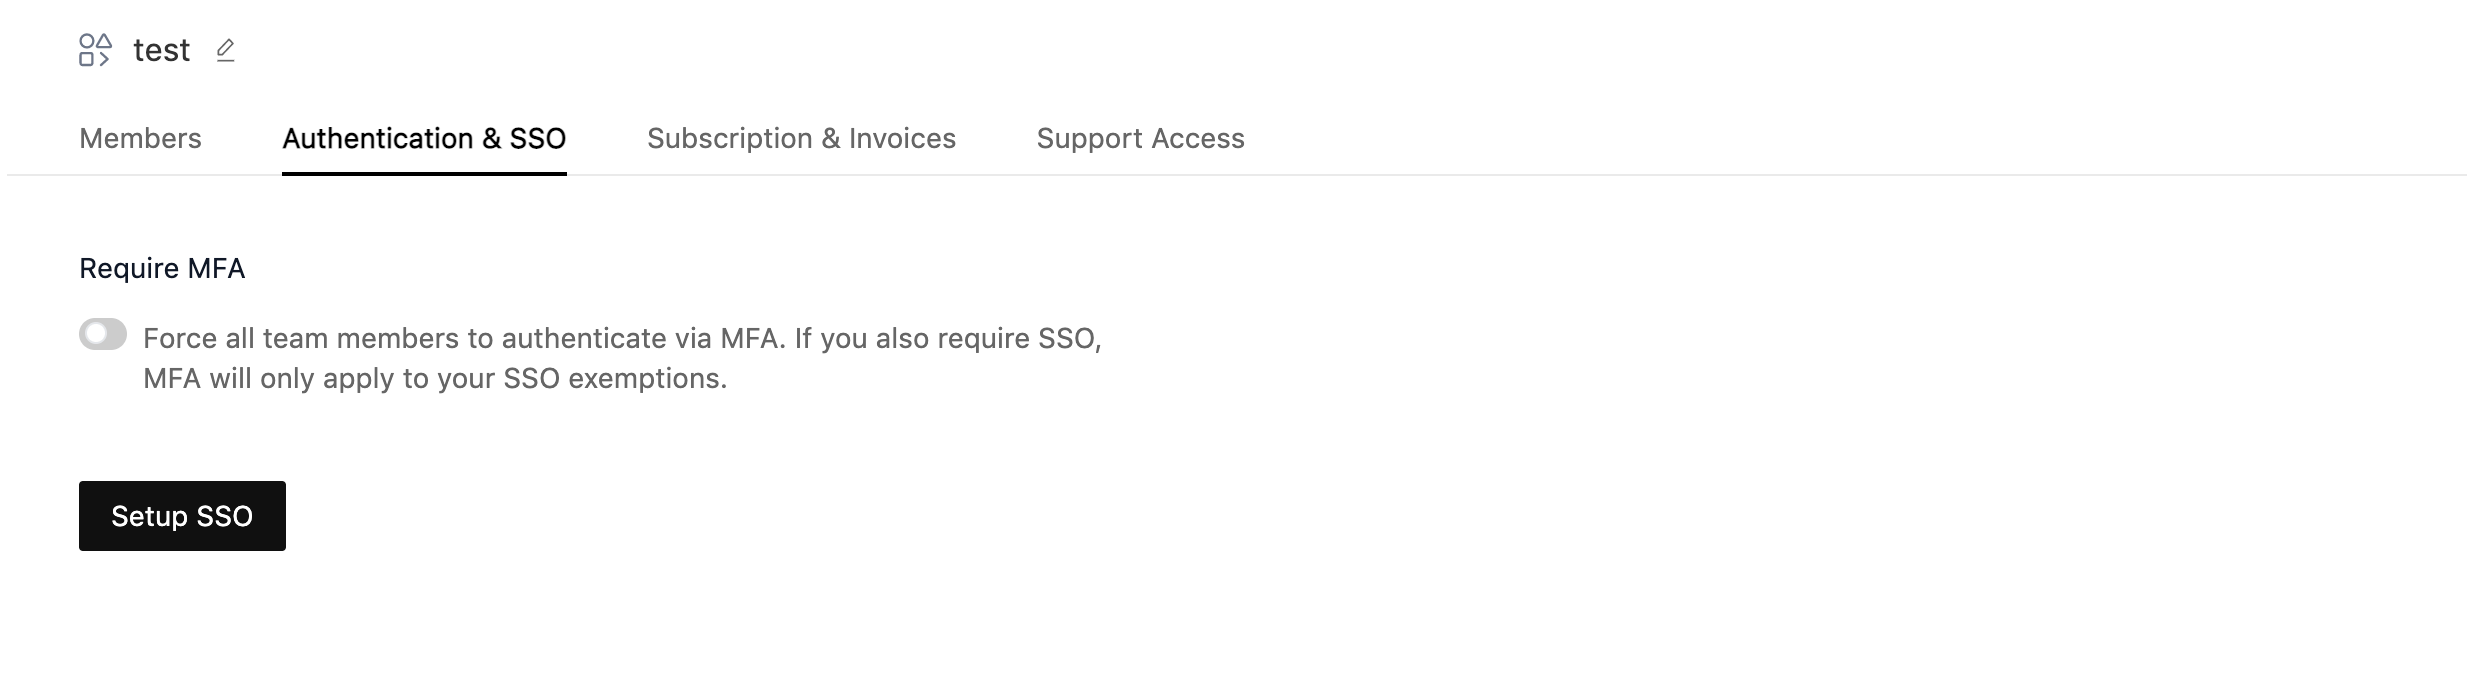Open the Subscription & Invoices tab
Image resolution: width=2475 pixels, height=685 pixels.
tap(801, 138)
